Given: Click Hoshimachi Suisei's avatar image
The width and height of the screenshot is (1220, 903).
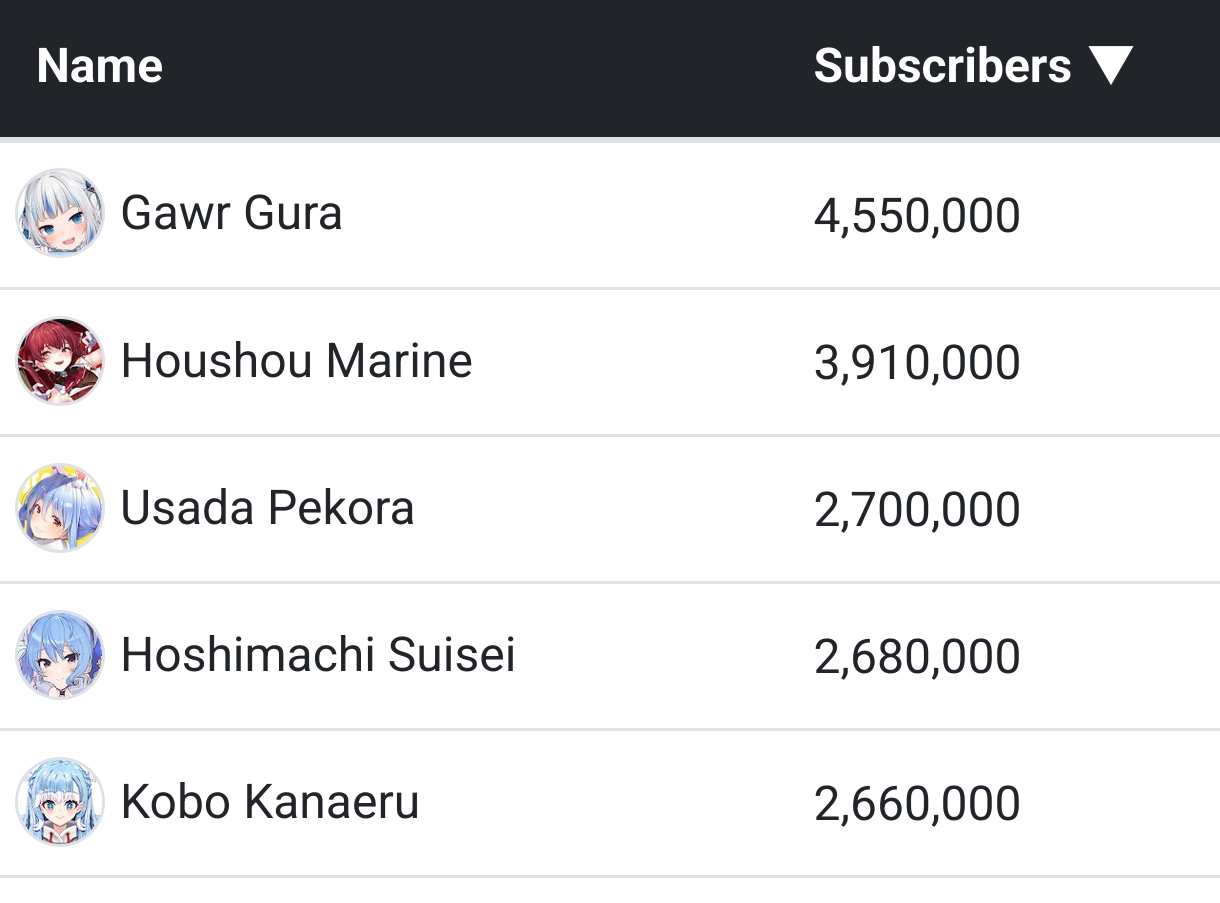Looking at the screenshot, I should (x=60, y=655).
